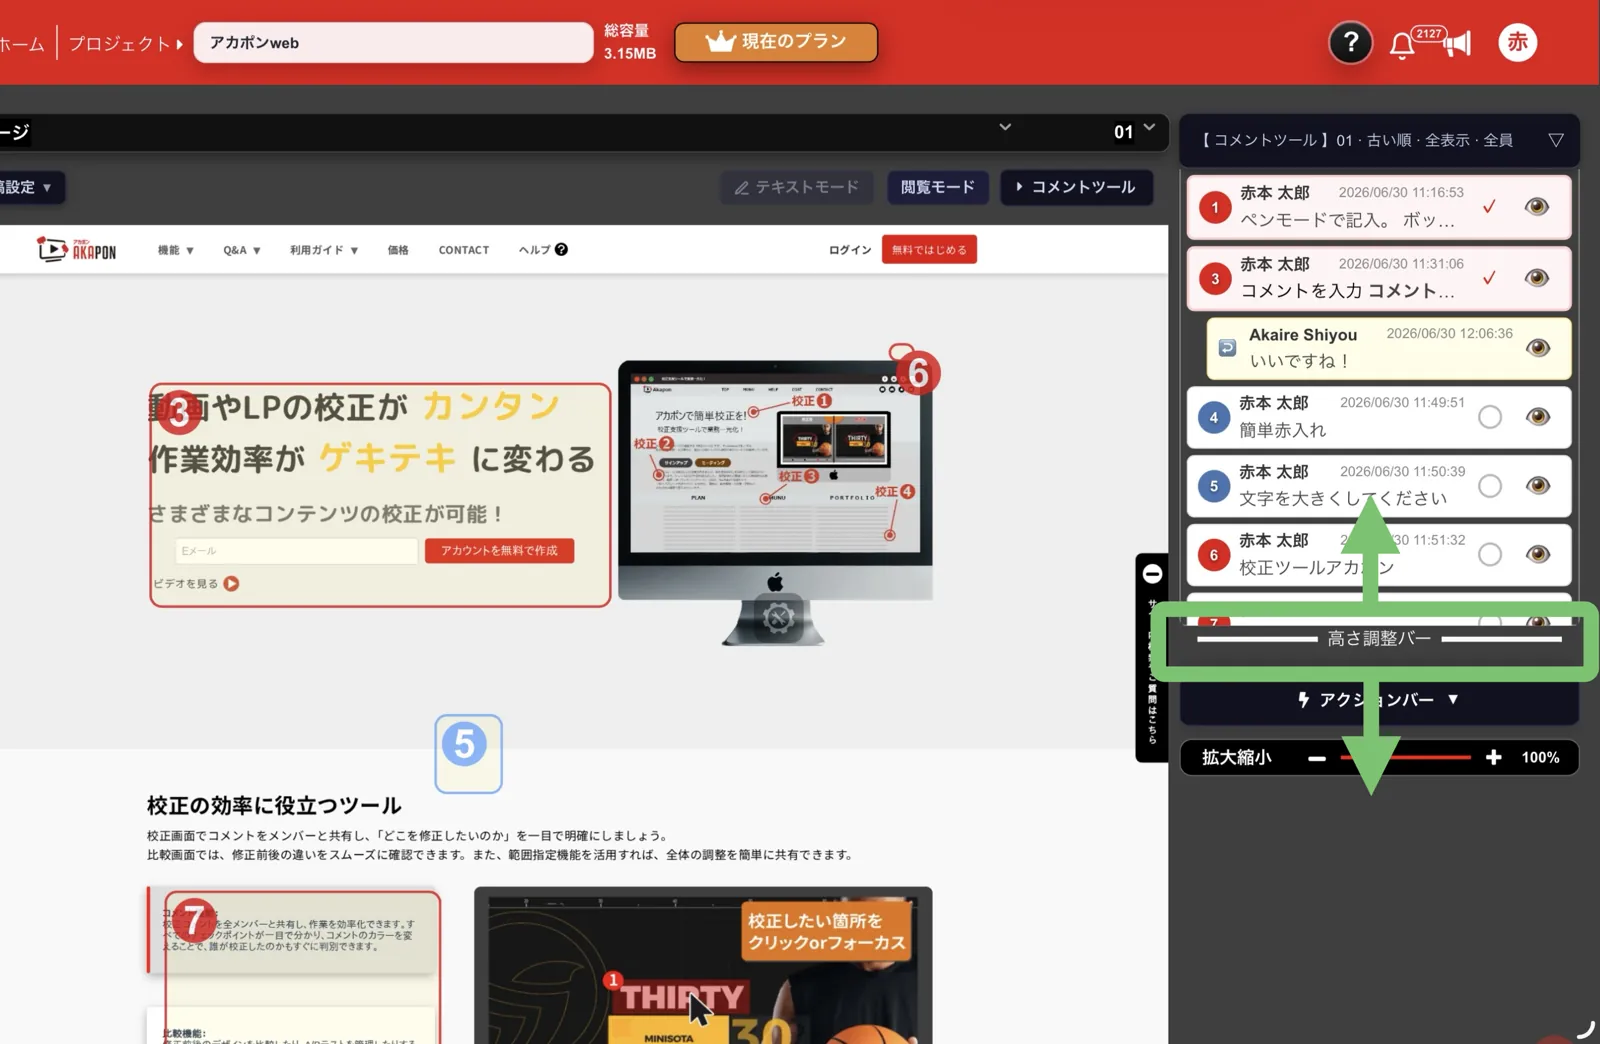Open the comment filter triangle dropdown
1600x1044 pixels.
point(1556,140)
